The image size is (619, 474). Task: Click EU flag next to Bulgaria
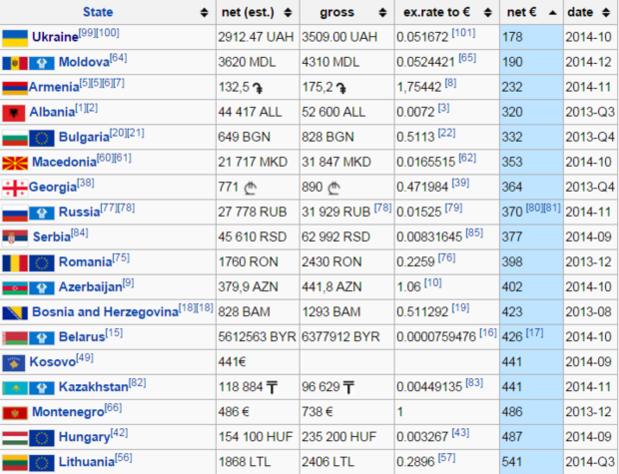(42, 138)
